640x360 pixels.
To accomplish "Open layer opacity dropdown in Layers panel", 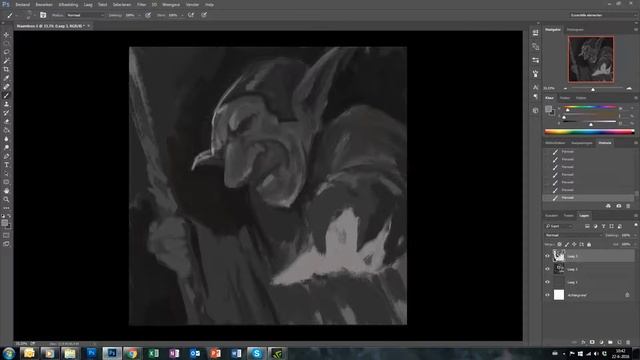I will pos(635,236).
